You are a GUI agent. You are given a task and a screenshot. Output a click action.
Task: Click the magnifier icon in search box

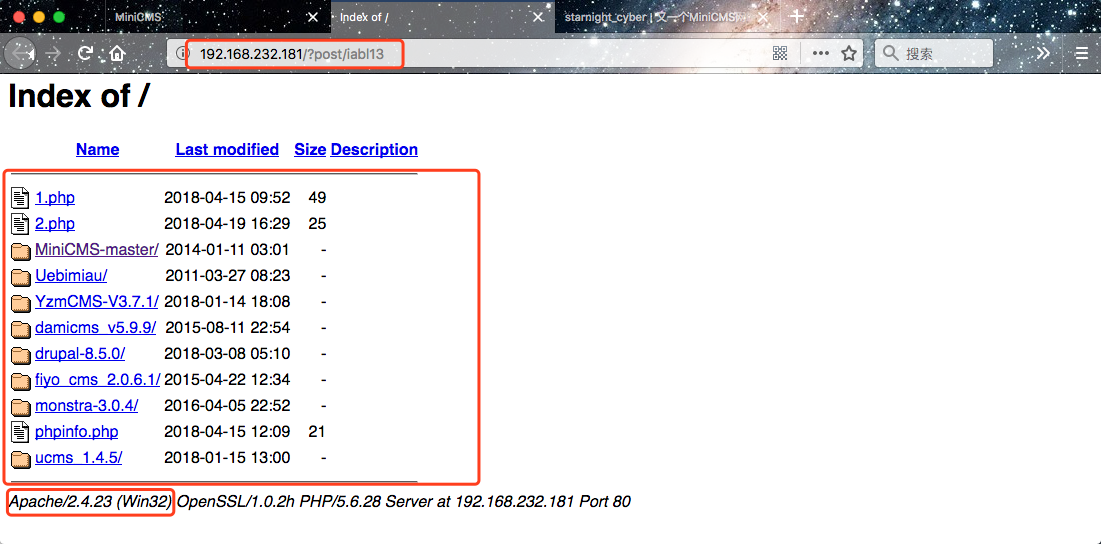click(890, 53)
